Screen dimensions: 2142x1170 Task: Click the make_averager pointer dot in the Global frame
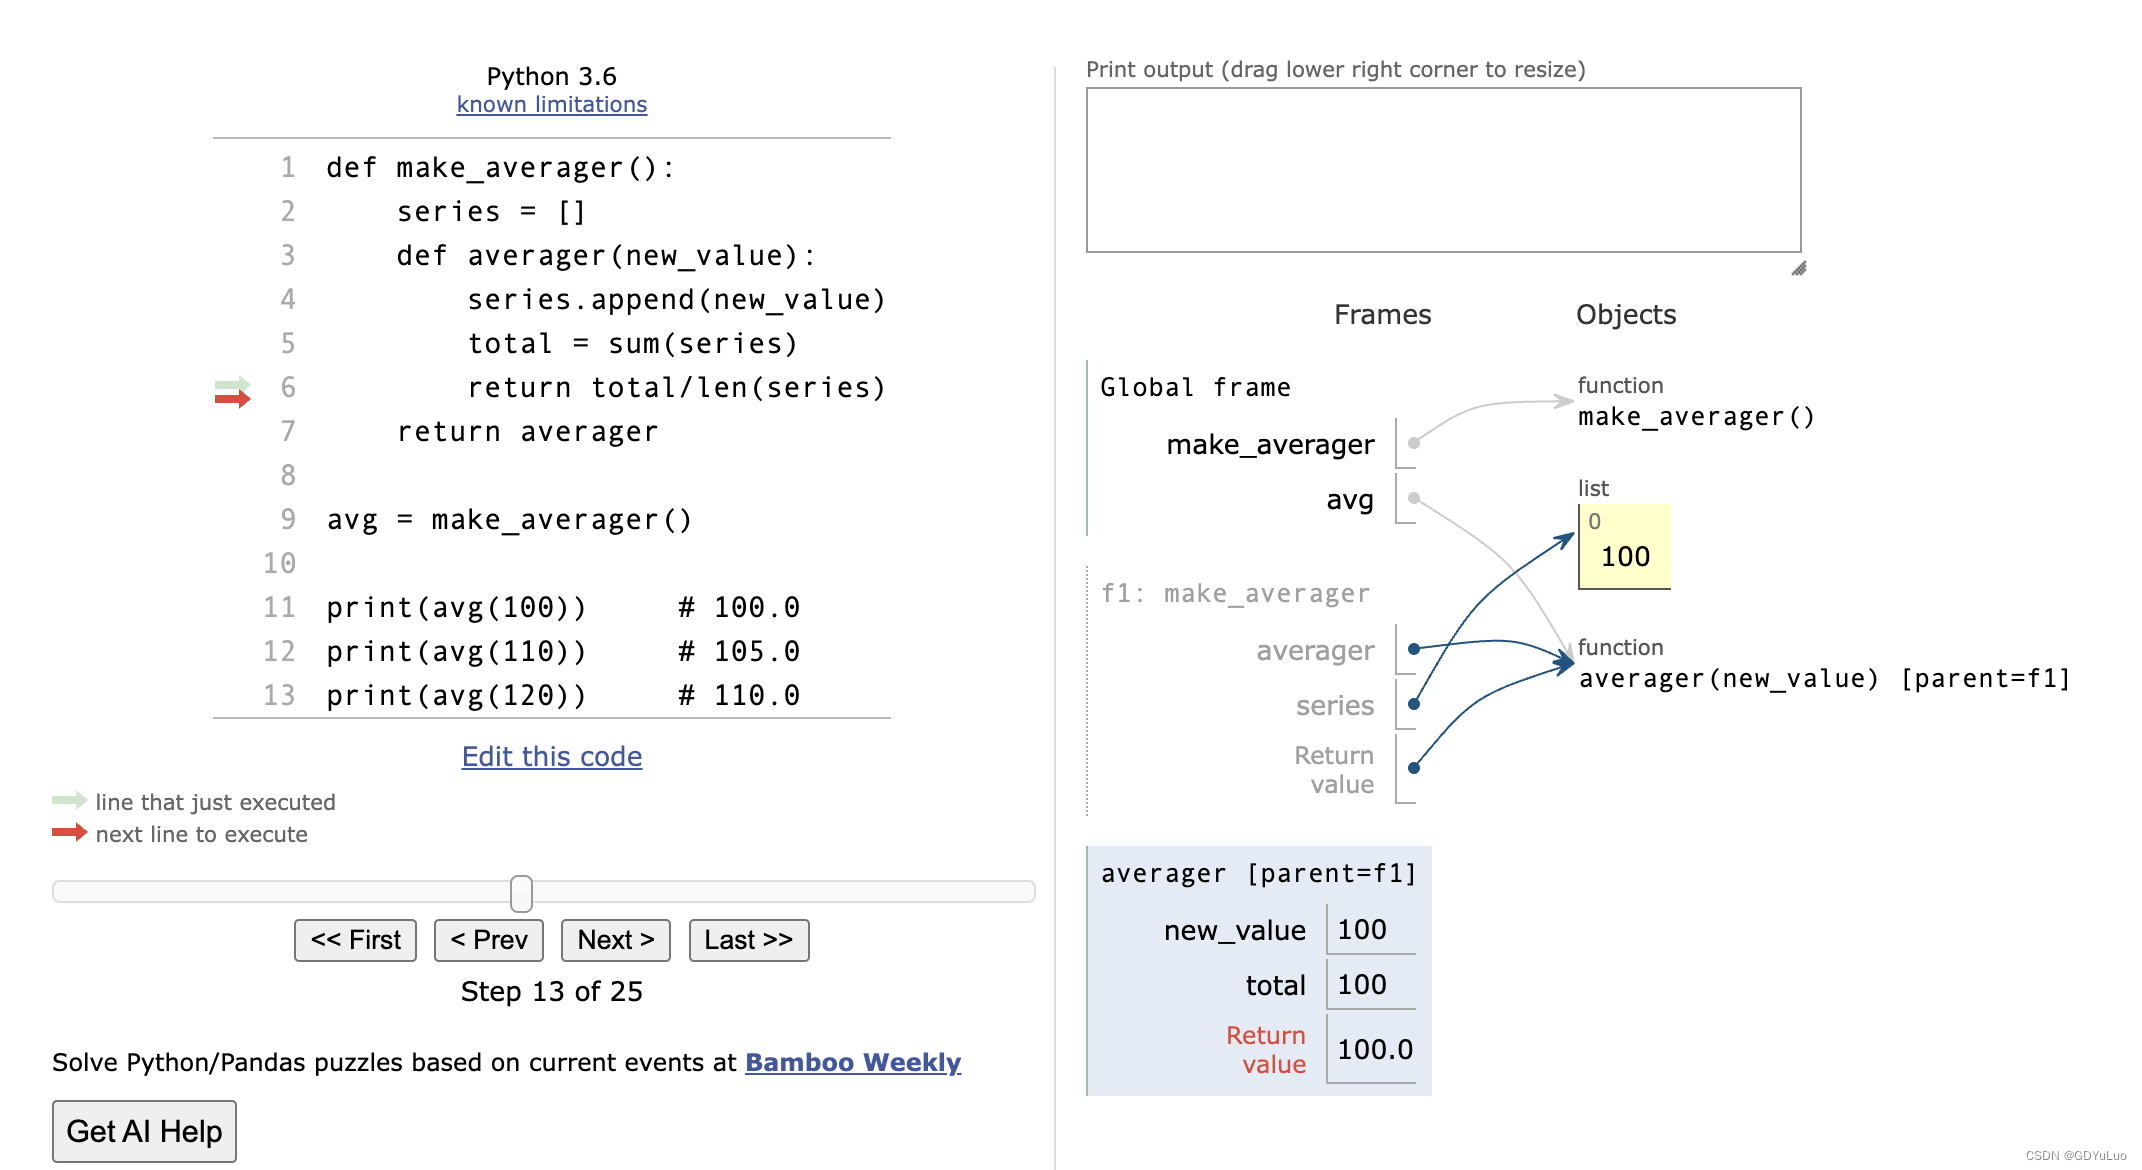tap(1414, 443)
